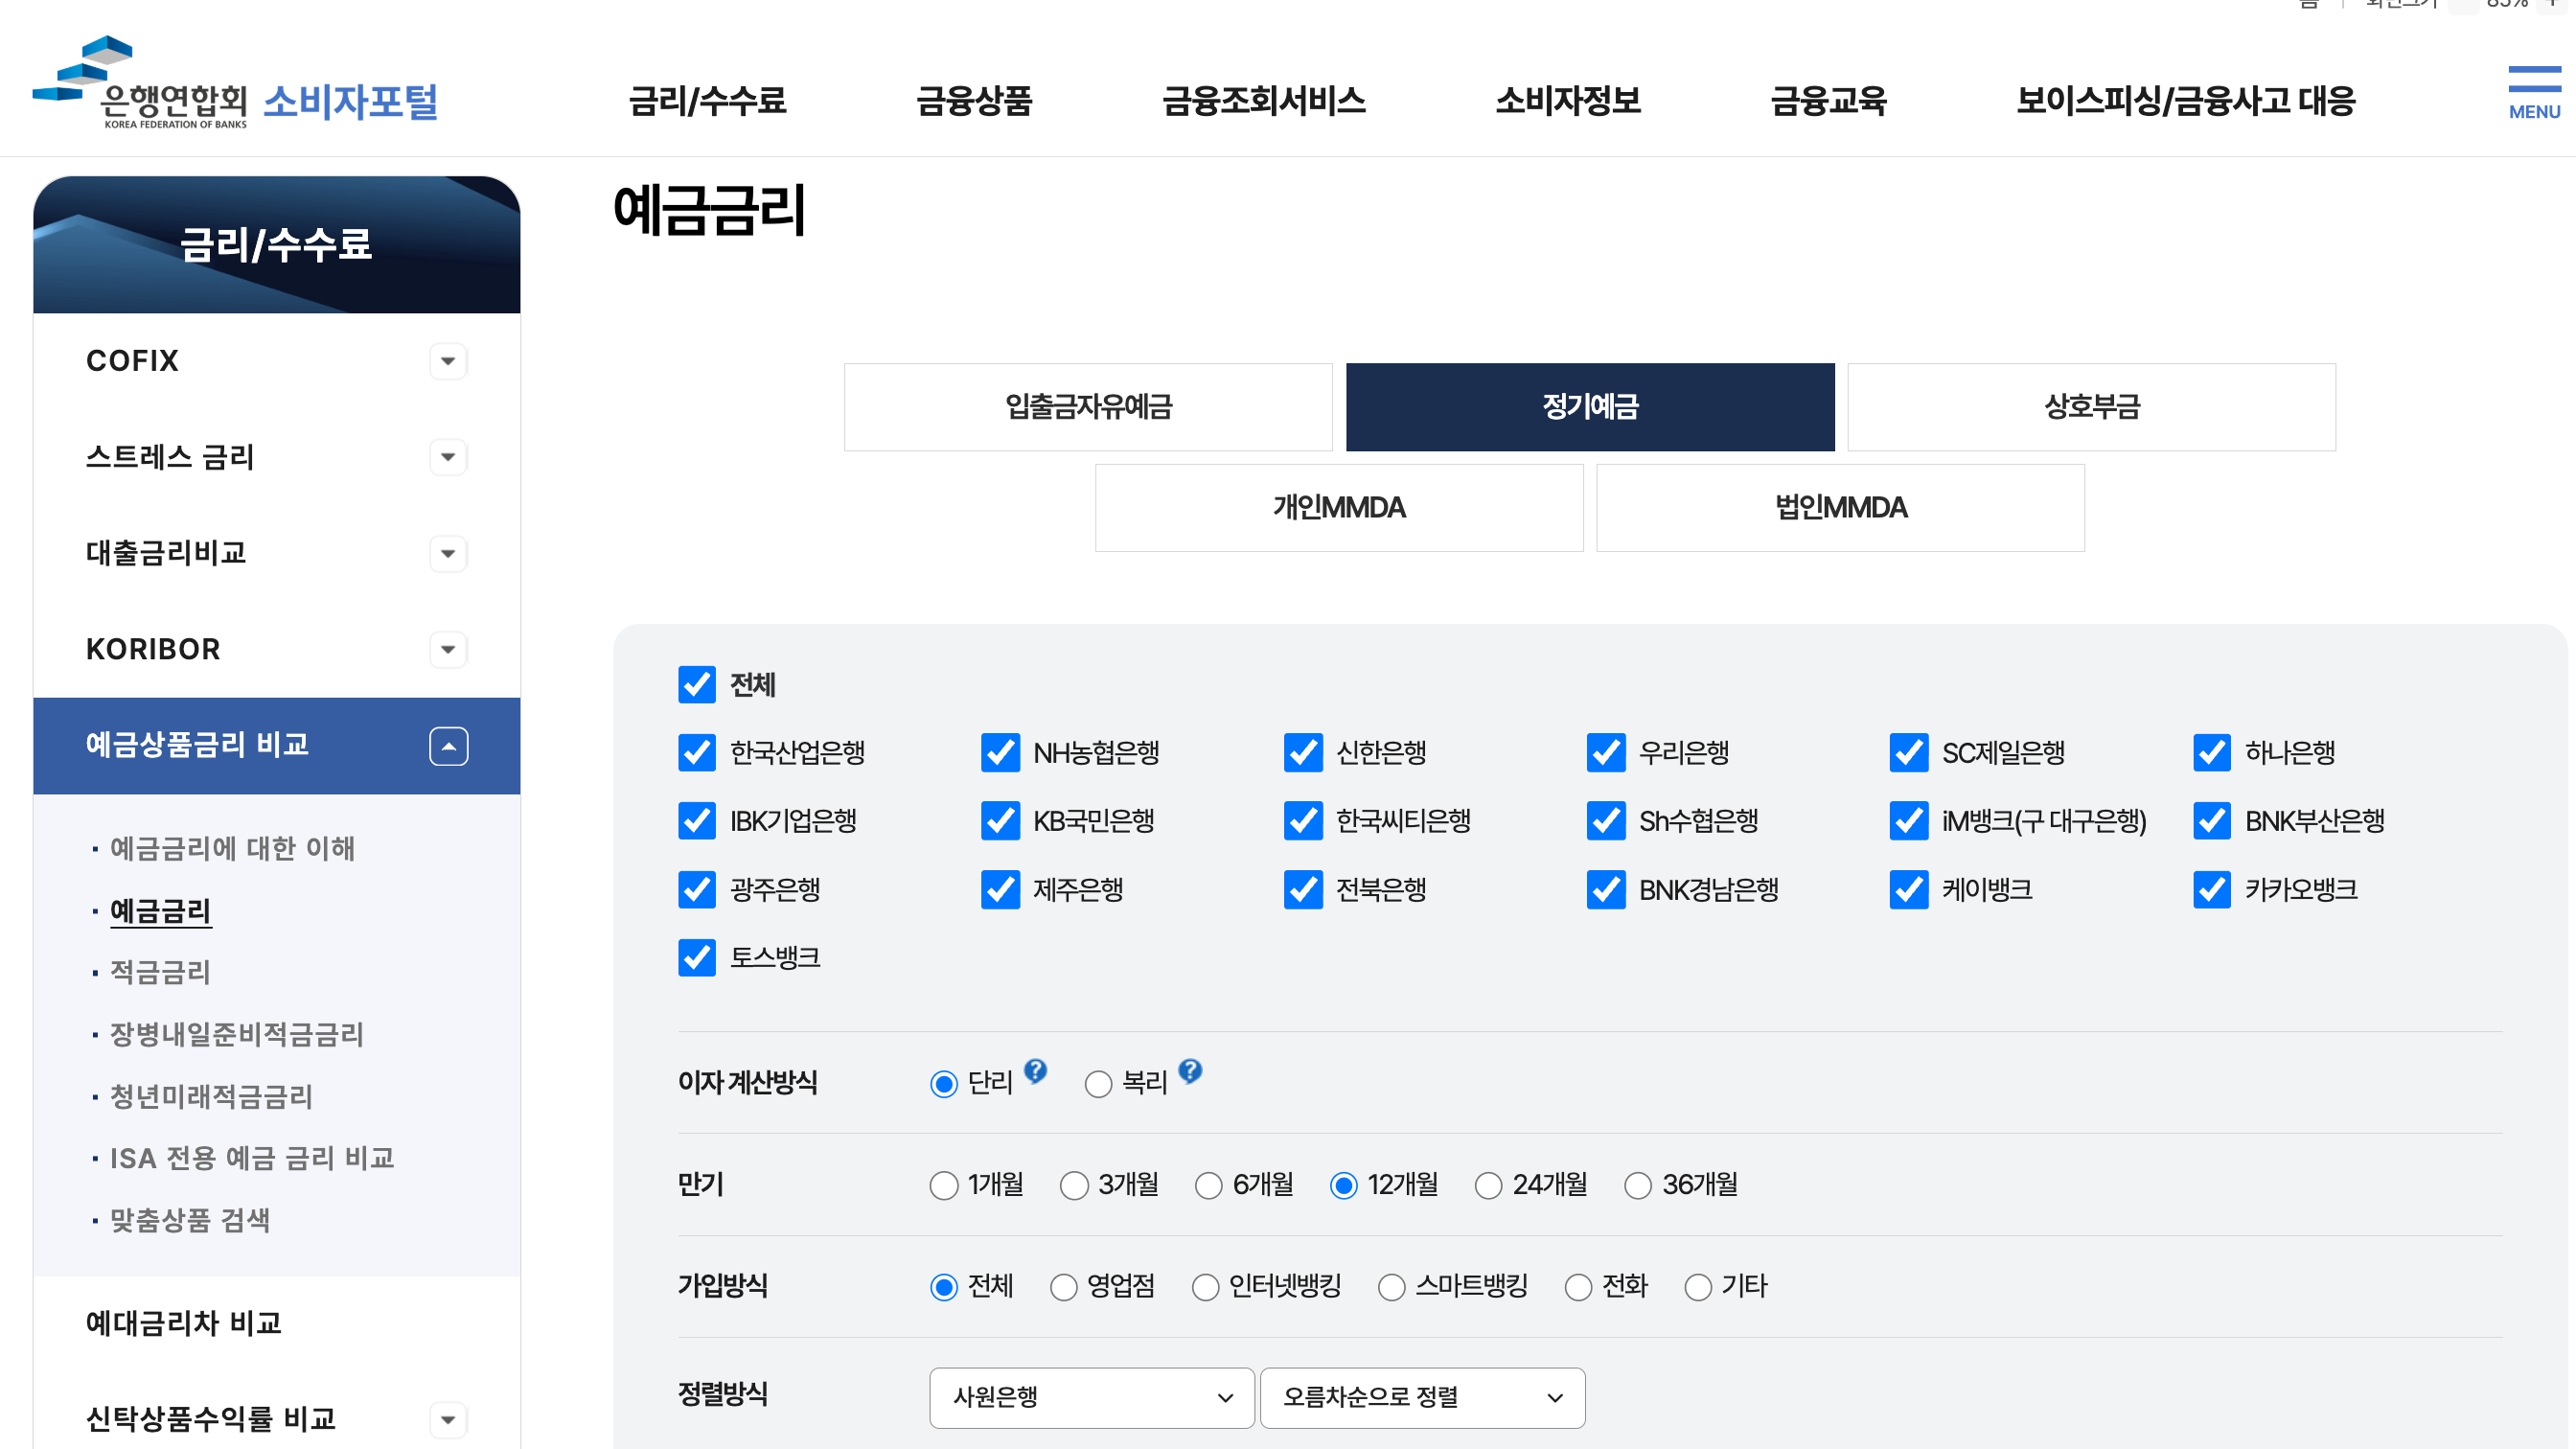Open the 사원은행 sort dropdown
Image resolution: width=2576 pixels, height=1449 pixels.
1091,1398
